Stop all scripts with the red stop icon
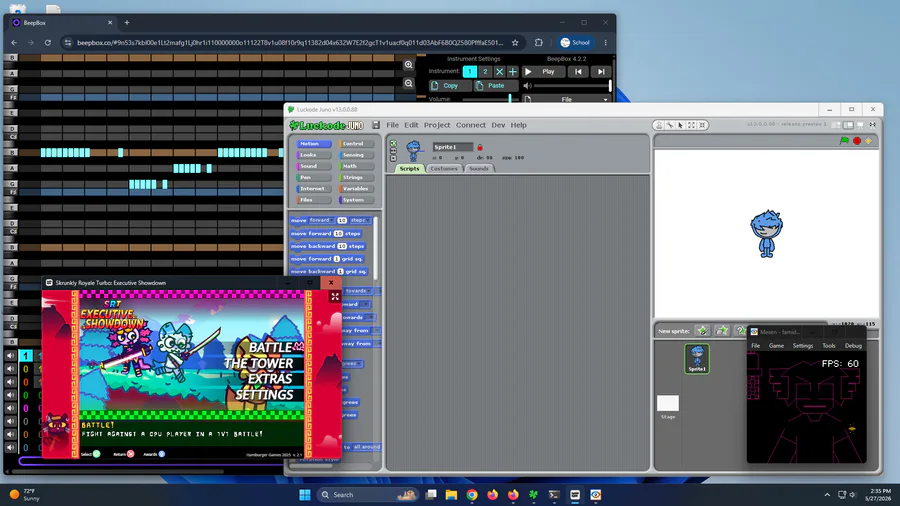The height and width of the screenshot is (506, 900). click(x=857, y=141)
